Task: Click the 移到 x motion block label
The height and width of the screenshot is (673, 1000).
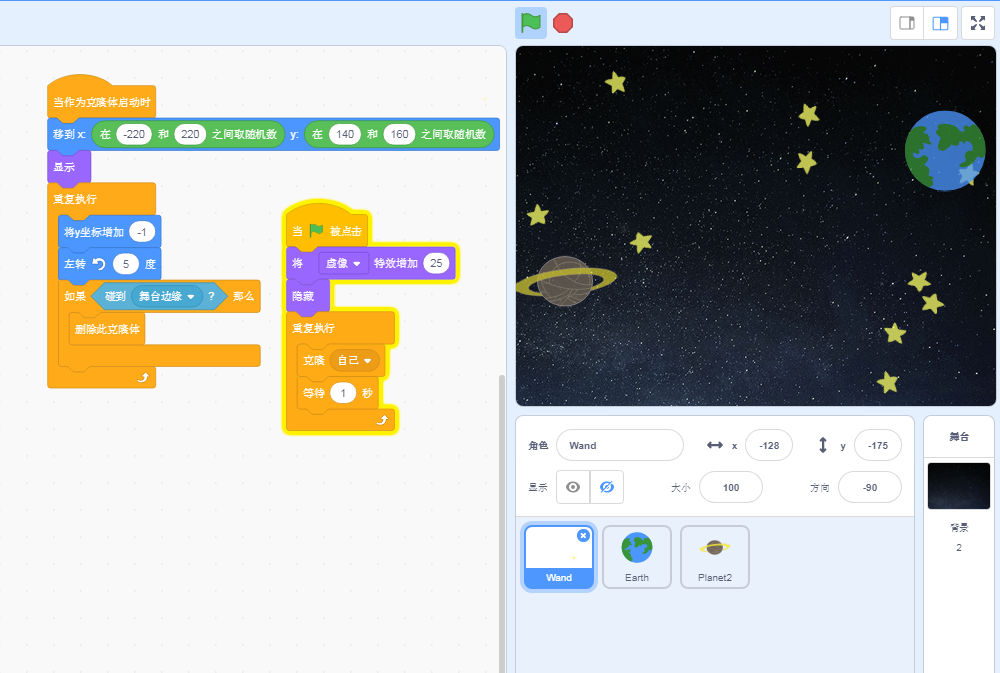Action: pos(69,134)
